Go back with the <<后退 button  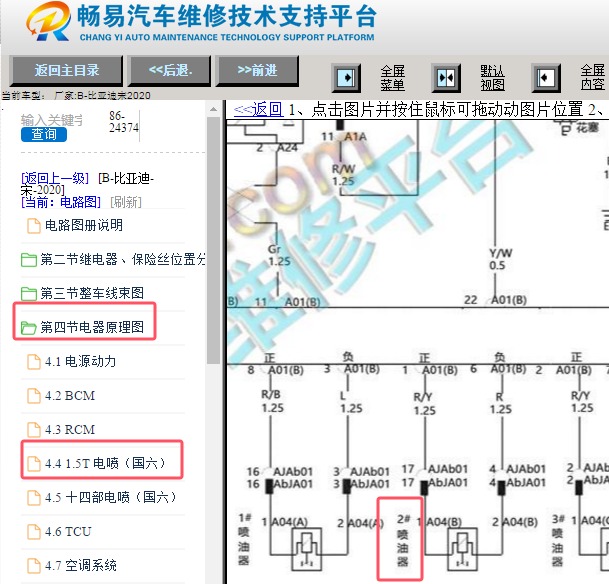tap(170, 71)
